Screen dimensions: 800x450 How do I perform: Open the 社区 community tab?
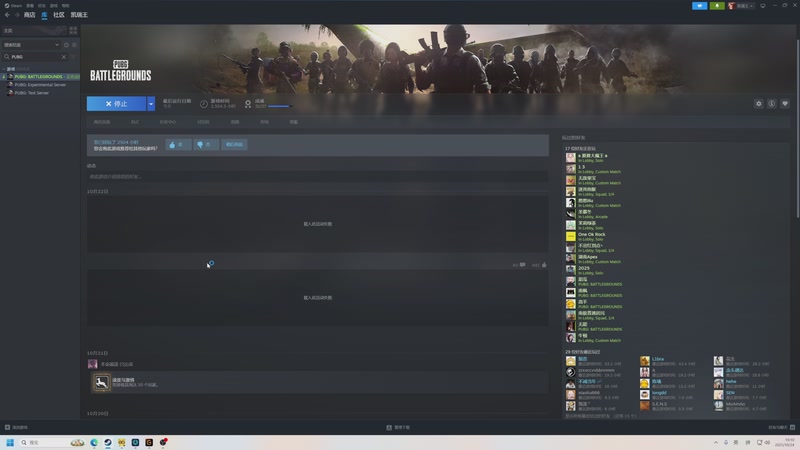coord(59,15)
